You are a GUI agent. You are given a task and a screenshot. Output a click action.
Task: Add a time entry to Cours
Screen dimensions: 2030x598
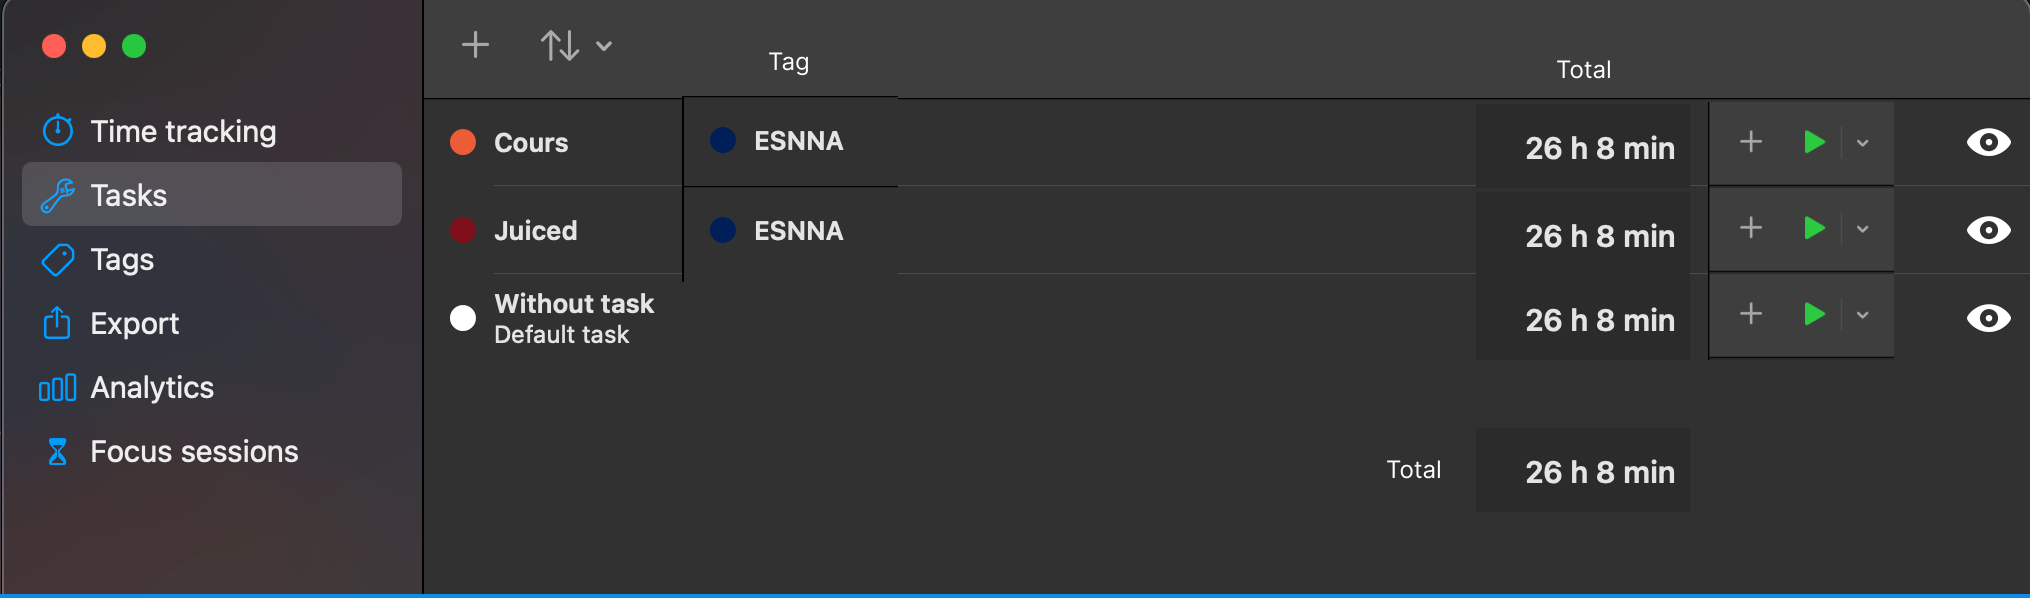pyautogui.click(x=1751, y=142)
